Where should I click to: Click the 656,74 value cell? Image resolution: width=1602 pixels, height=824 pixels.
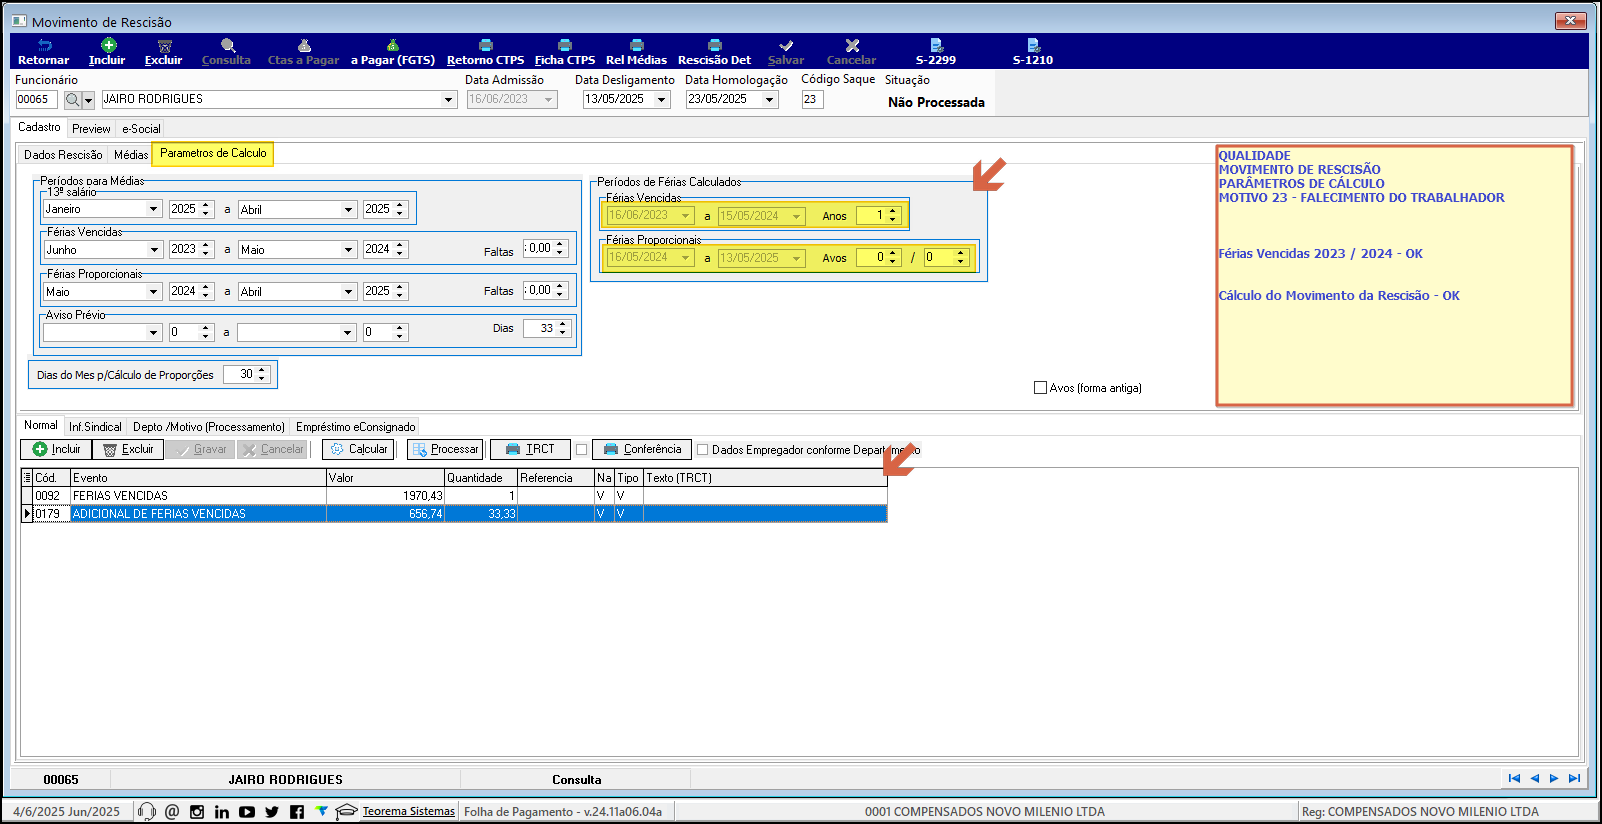(x=385, y=514)
